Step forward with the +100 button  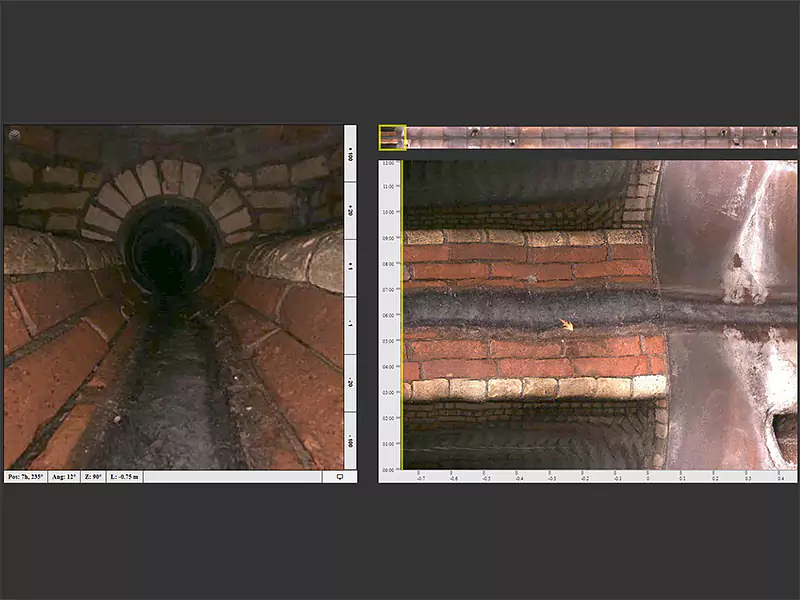[x=351, y=154]
